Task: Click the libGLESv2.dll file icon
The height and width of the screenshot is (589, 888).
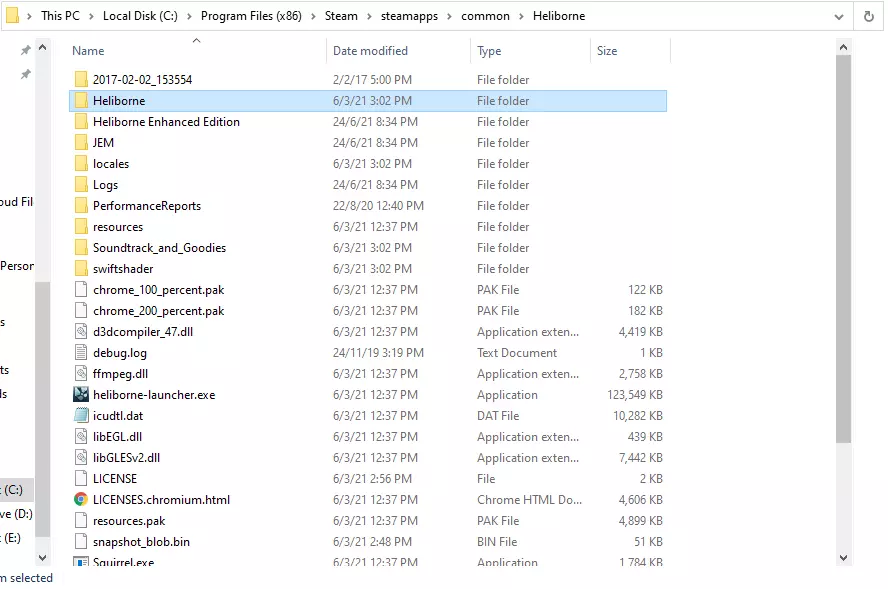Action: tap(81, 457)
